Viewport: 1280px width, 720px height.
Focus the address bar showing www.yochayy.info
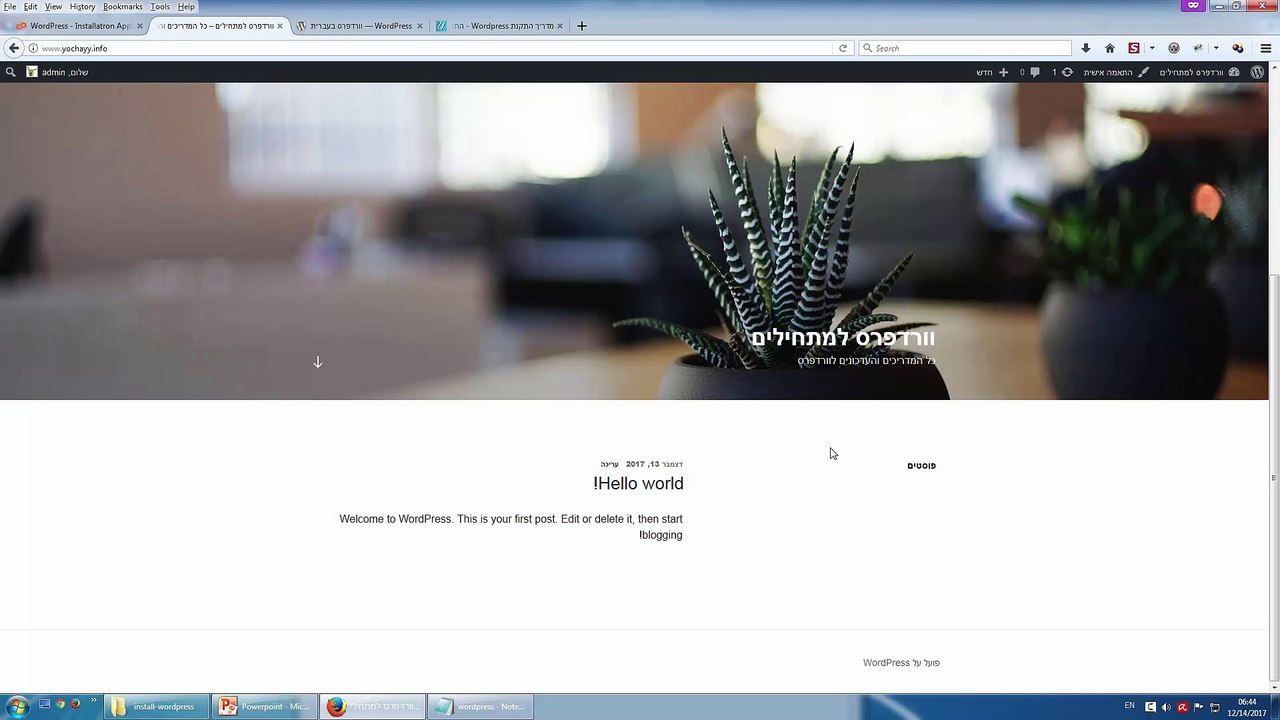(430, 48)
